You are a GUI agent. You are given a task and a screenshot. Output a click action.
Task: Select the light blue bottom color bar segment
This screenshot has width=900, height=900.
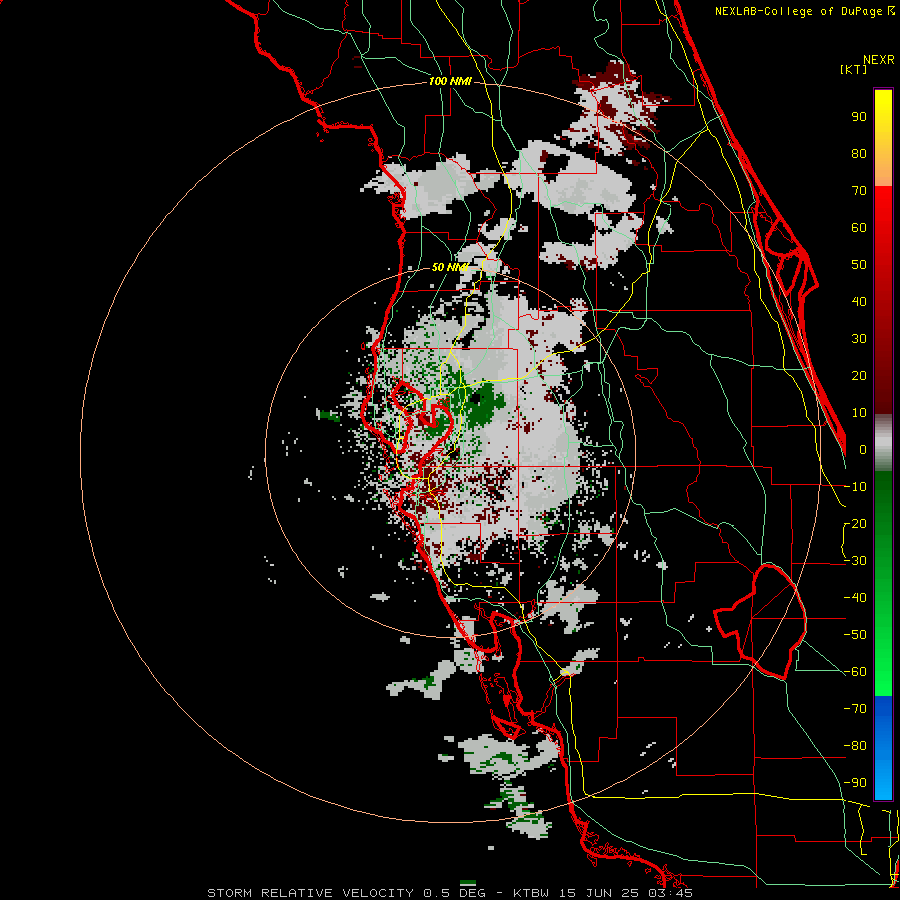click(883, 778)
